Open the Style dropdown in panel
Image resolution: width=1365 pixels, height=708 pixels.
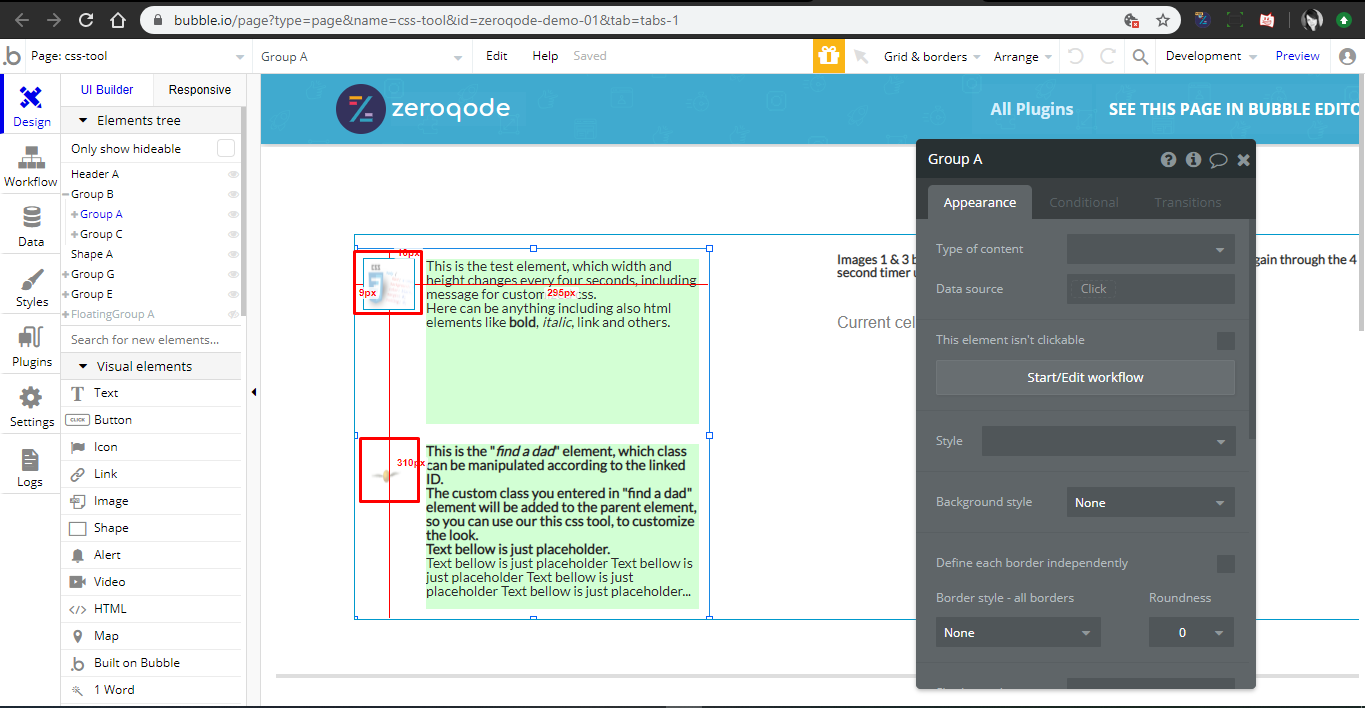(1108, 441)
